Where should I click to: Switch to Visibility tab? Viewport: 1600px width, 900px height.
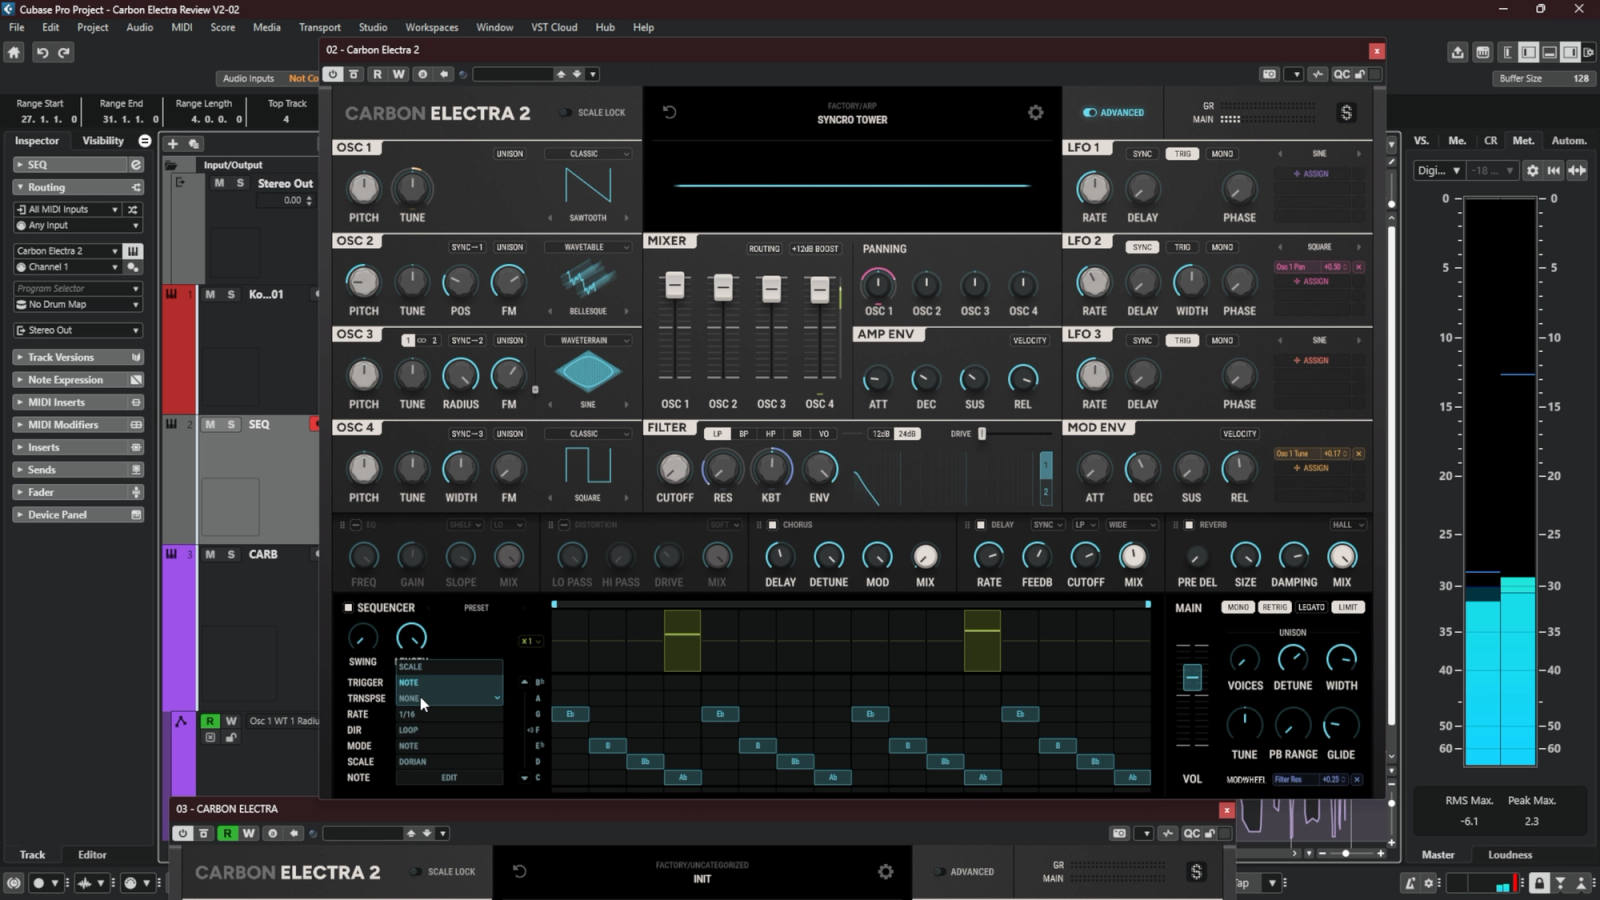click(x=103, y=141)
